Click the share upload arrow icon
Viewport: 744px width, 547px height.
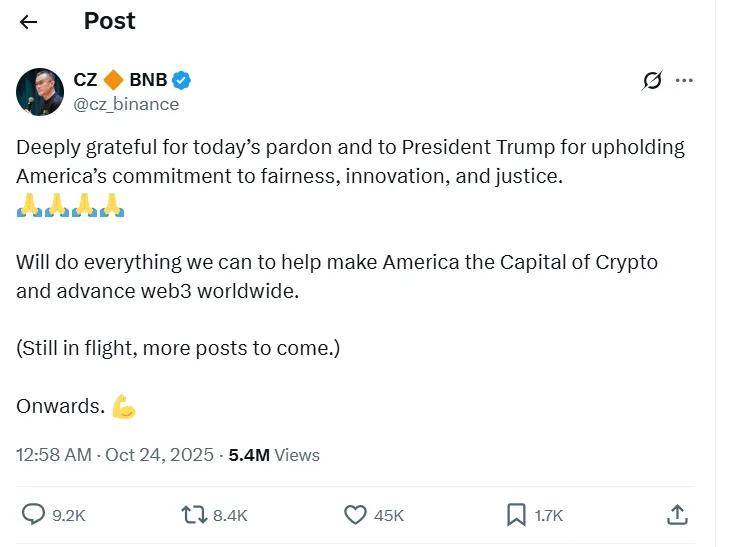677,514
